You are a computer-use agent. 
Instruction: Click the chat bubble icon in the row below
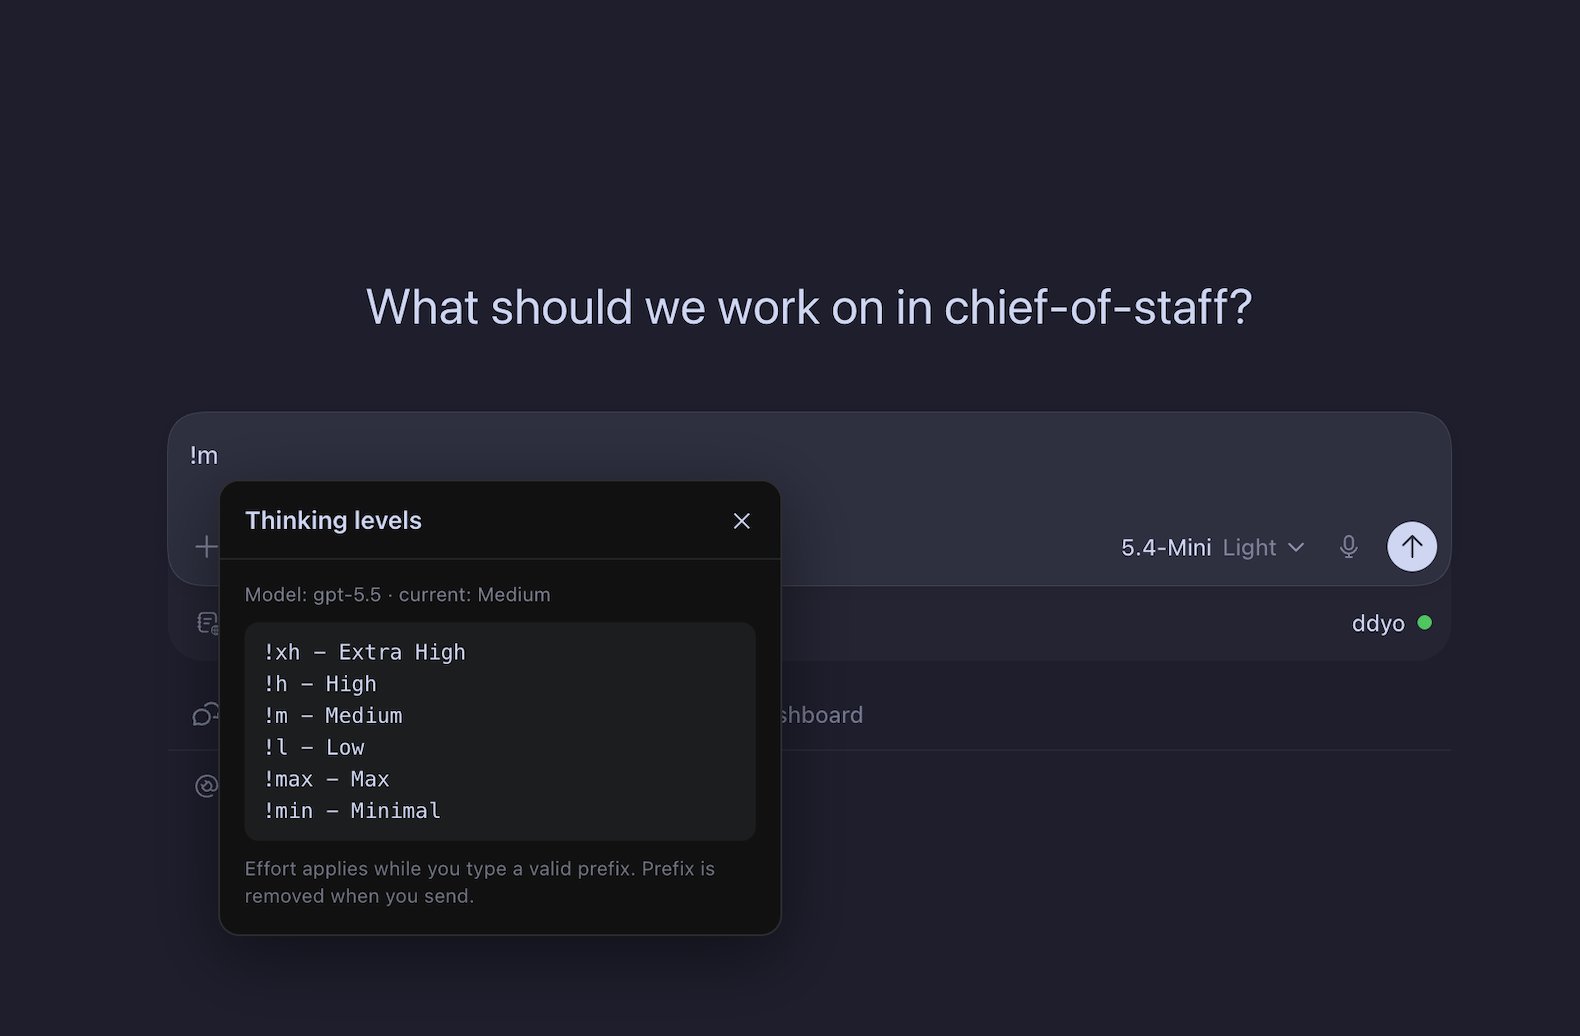point(206,715)
